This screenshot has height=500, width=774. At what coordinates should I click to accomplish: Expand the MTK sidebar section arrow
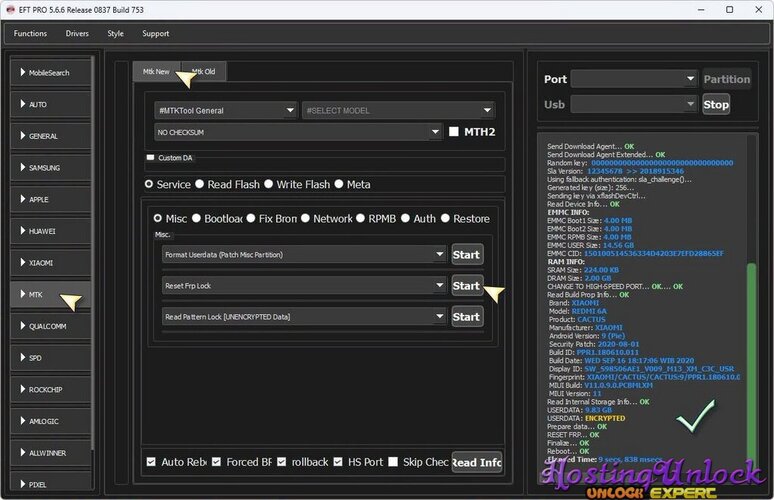click(23, 294)
